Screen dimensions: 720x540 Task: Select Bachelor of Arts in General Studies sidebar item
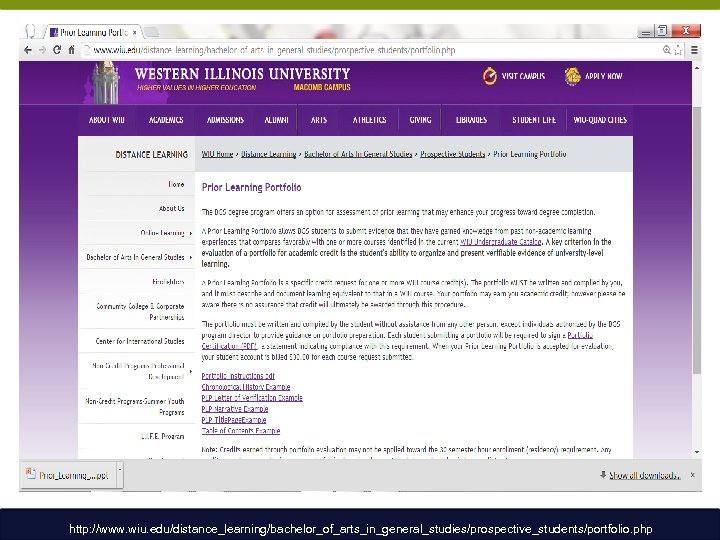point(135,257)
